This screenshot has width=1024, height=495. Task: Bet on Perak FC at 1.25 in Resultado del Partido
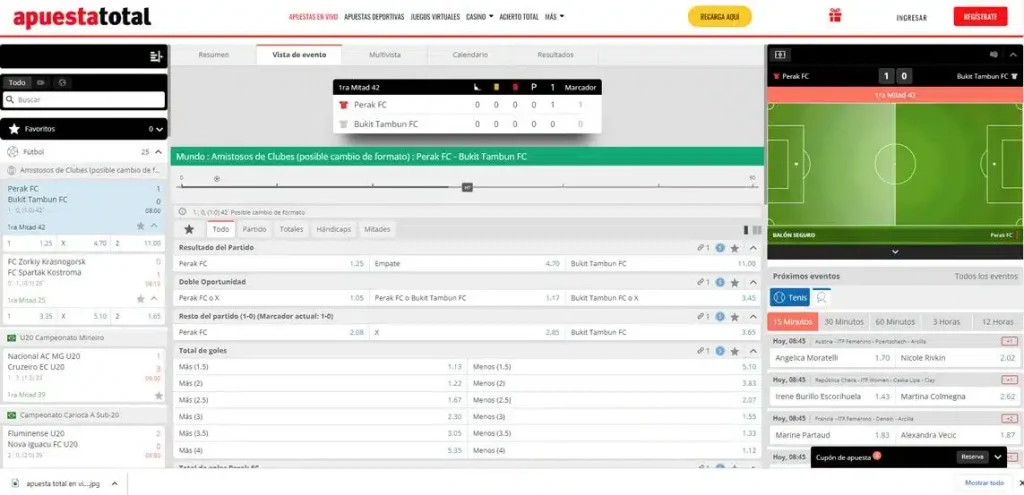coord(271,264)
